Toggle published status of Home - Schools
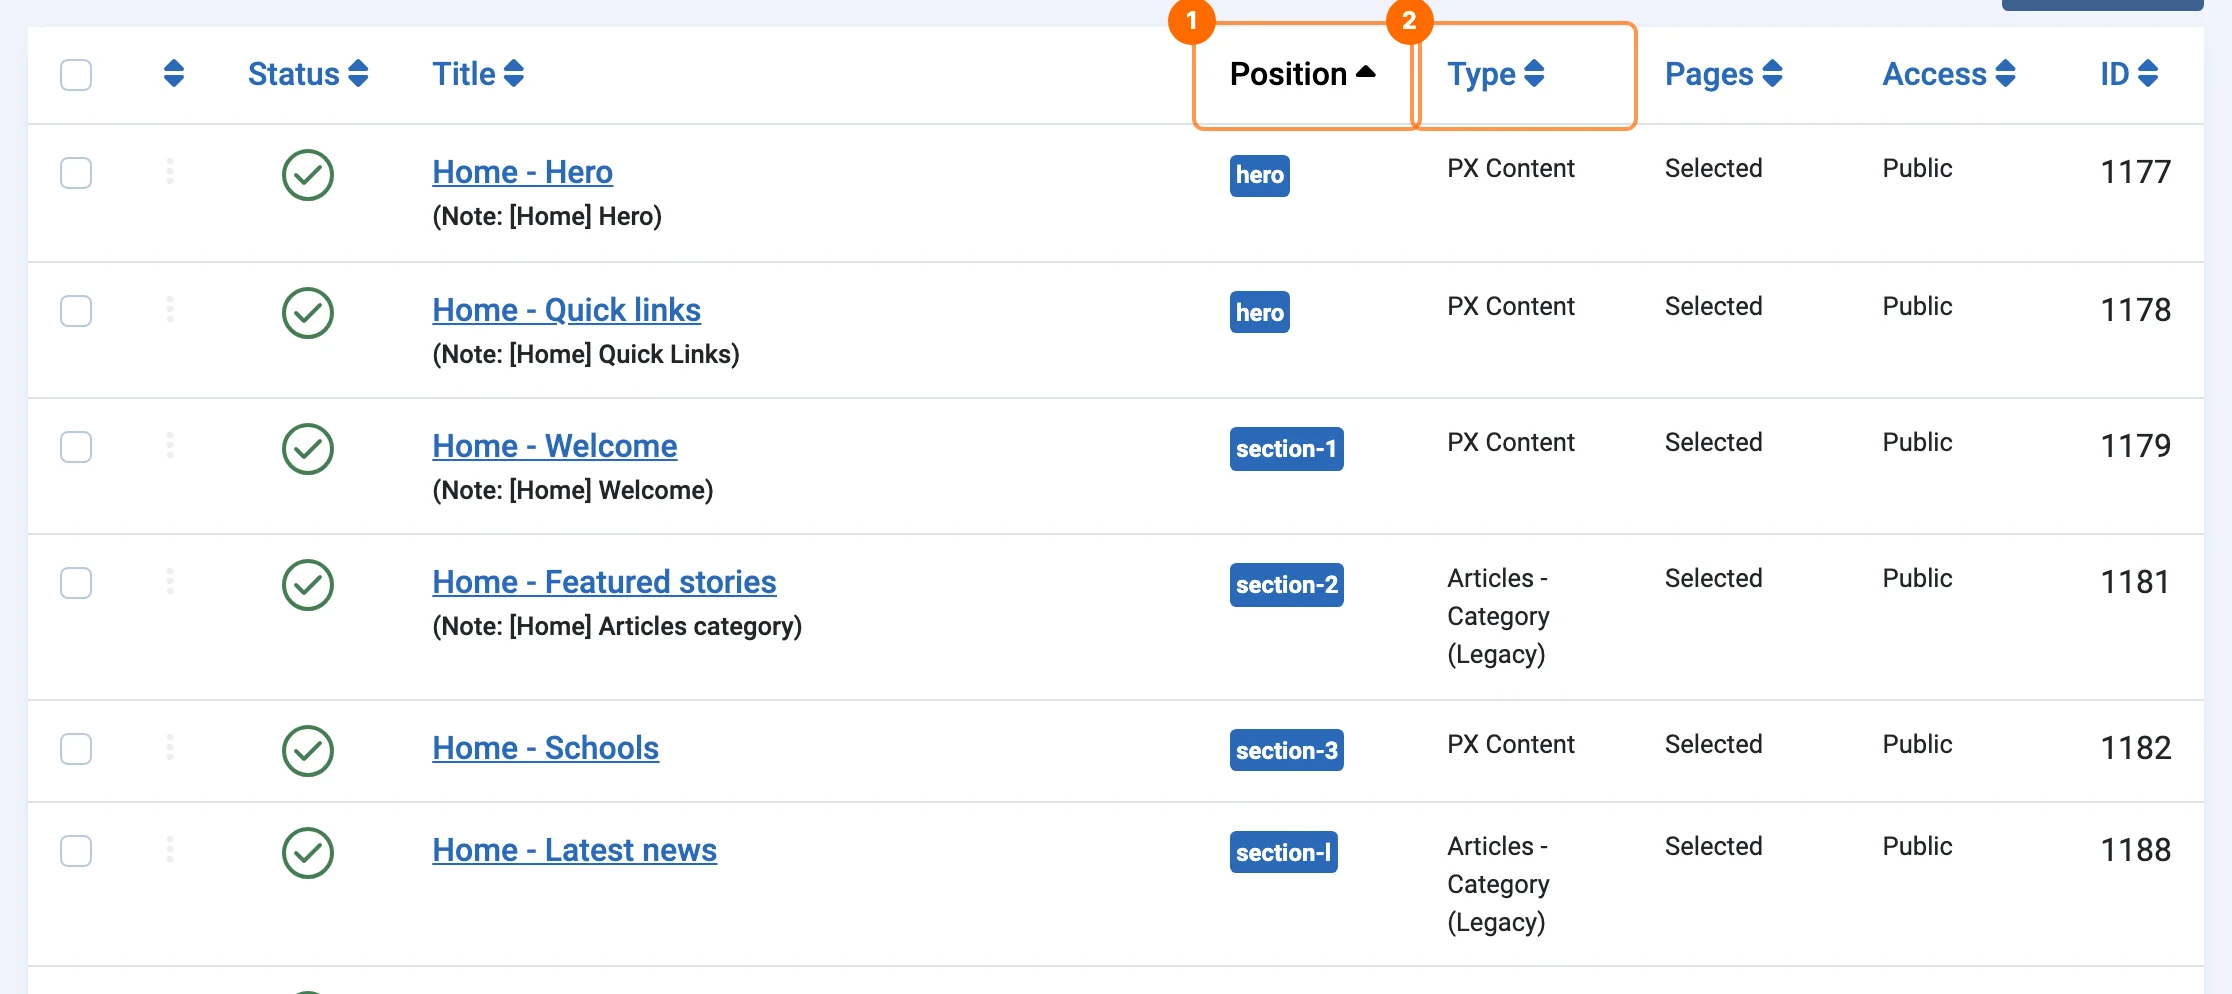The width and height of the screenshot is (2232, 994). pyautogui.click(x=308, y=751)
